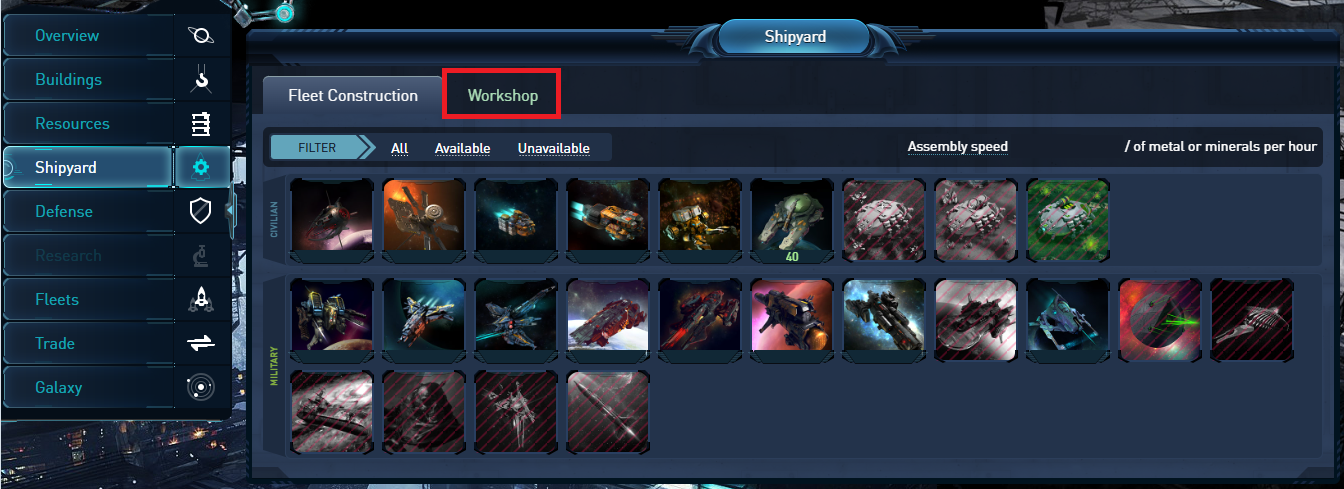Screen dimensions: 1344x489
Task: Open the Assembly speed link
Action: point(957,147)
